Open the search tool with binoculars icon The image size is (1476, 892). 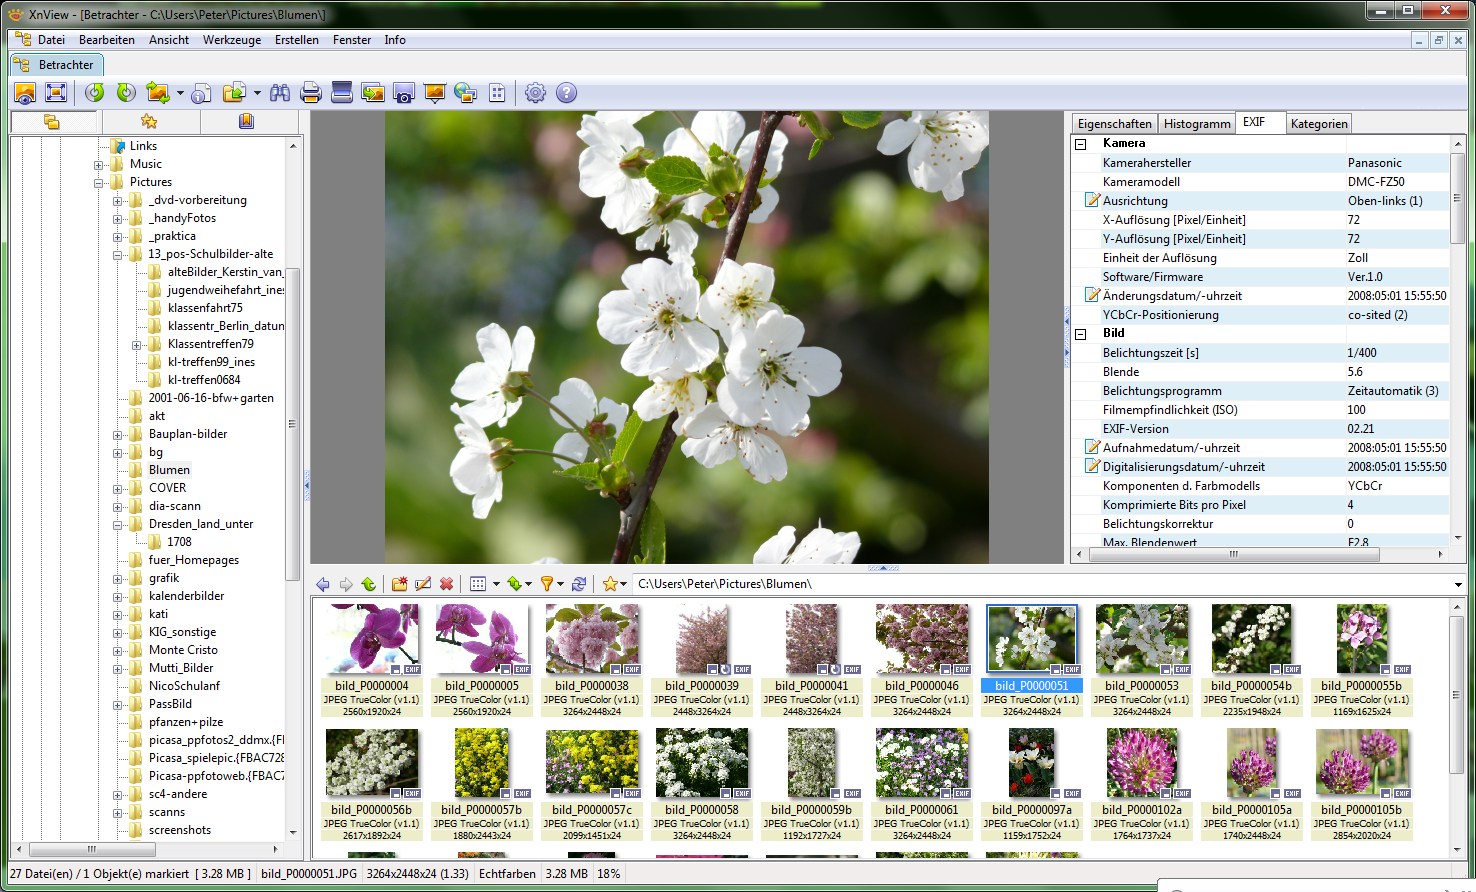coord(280,93)
